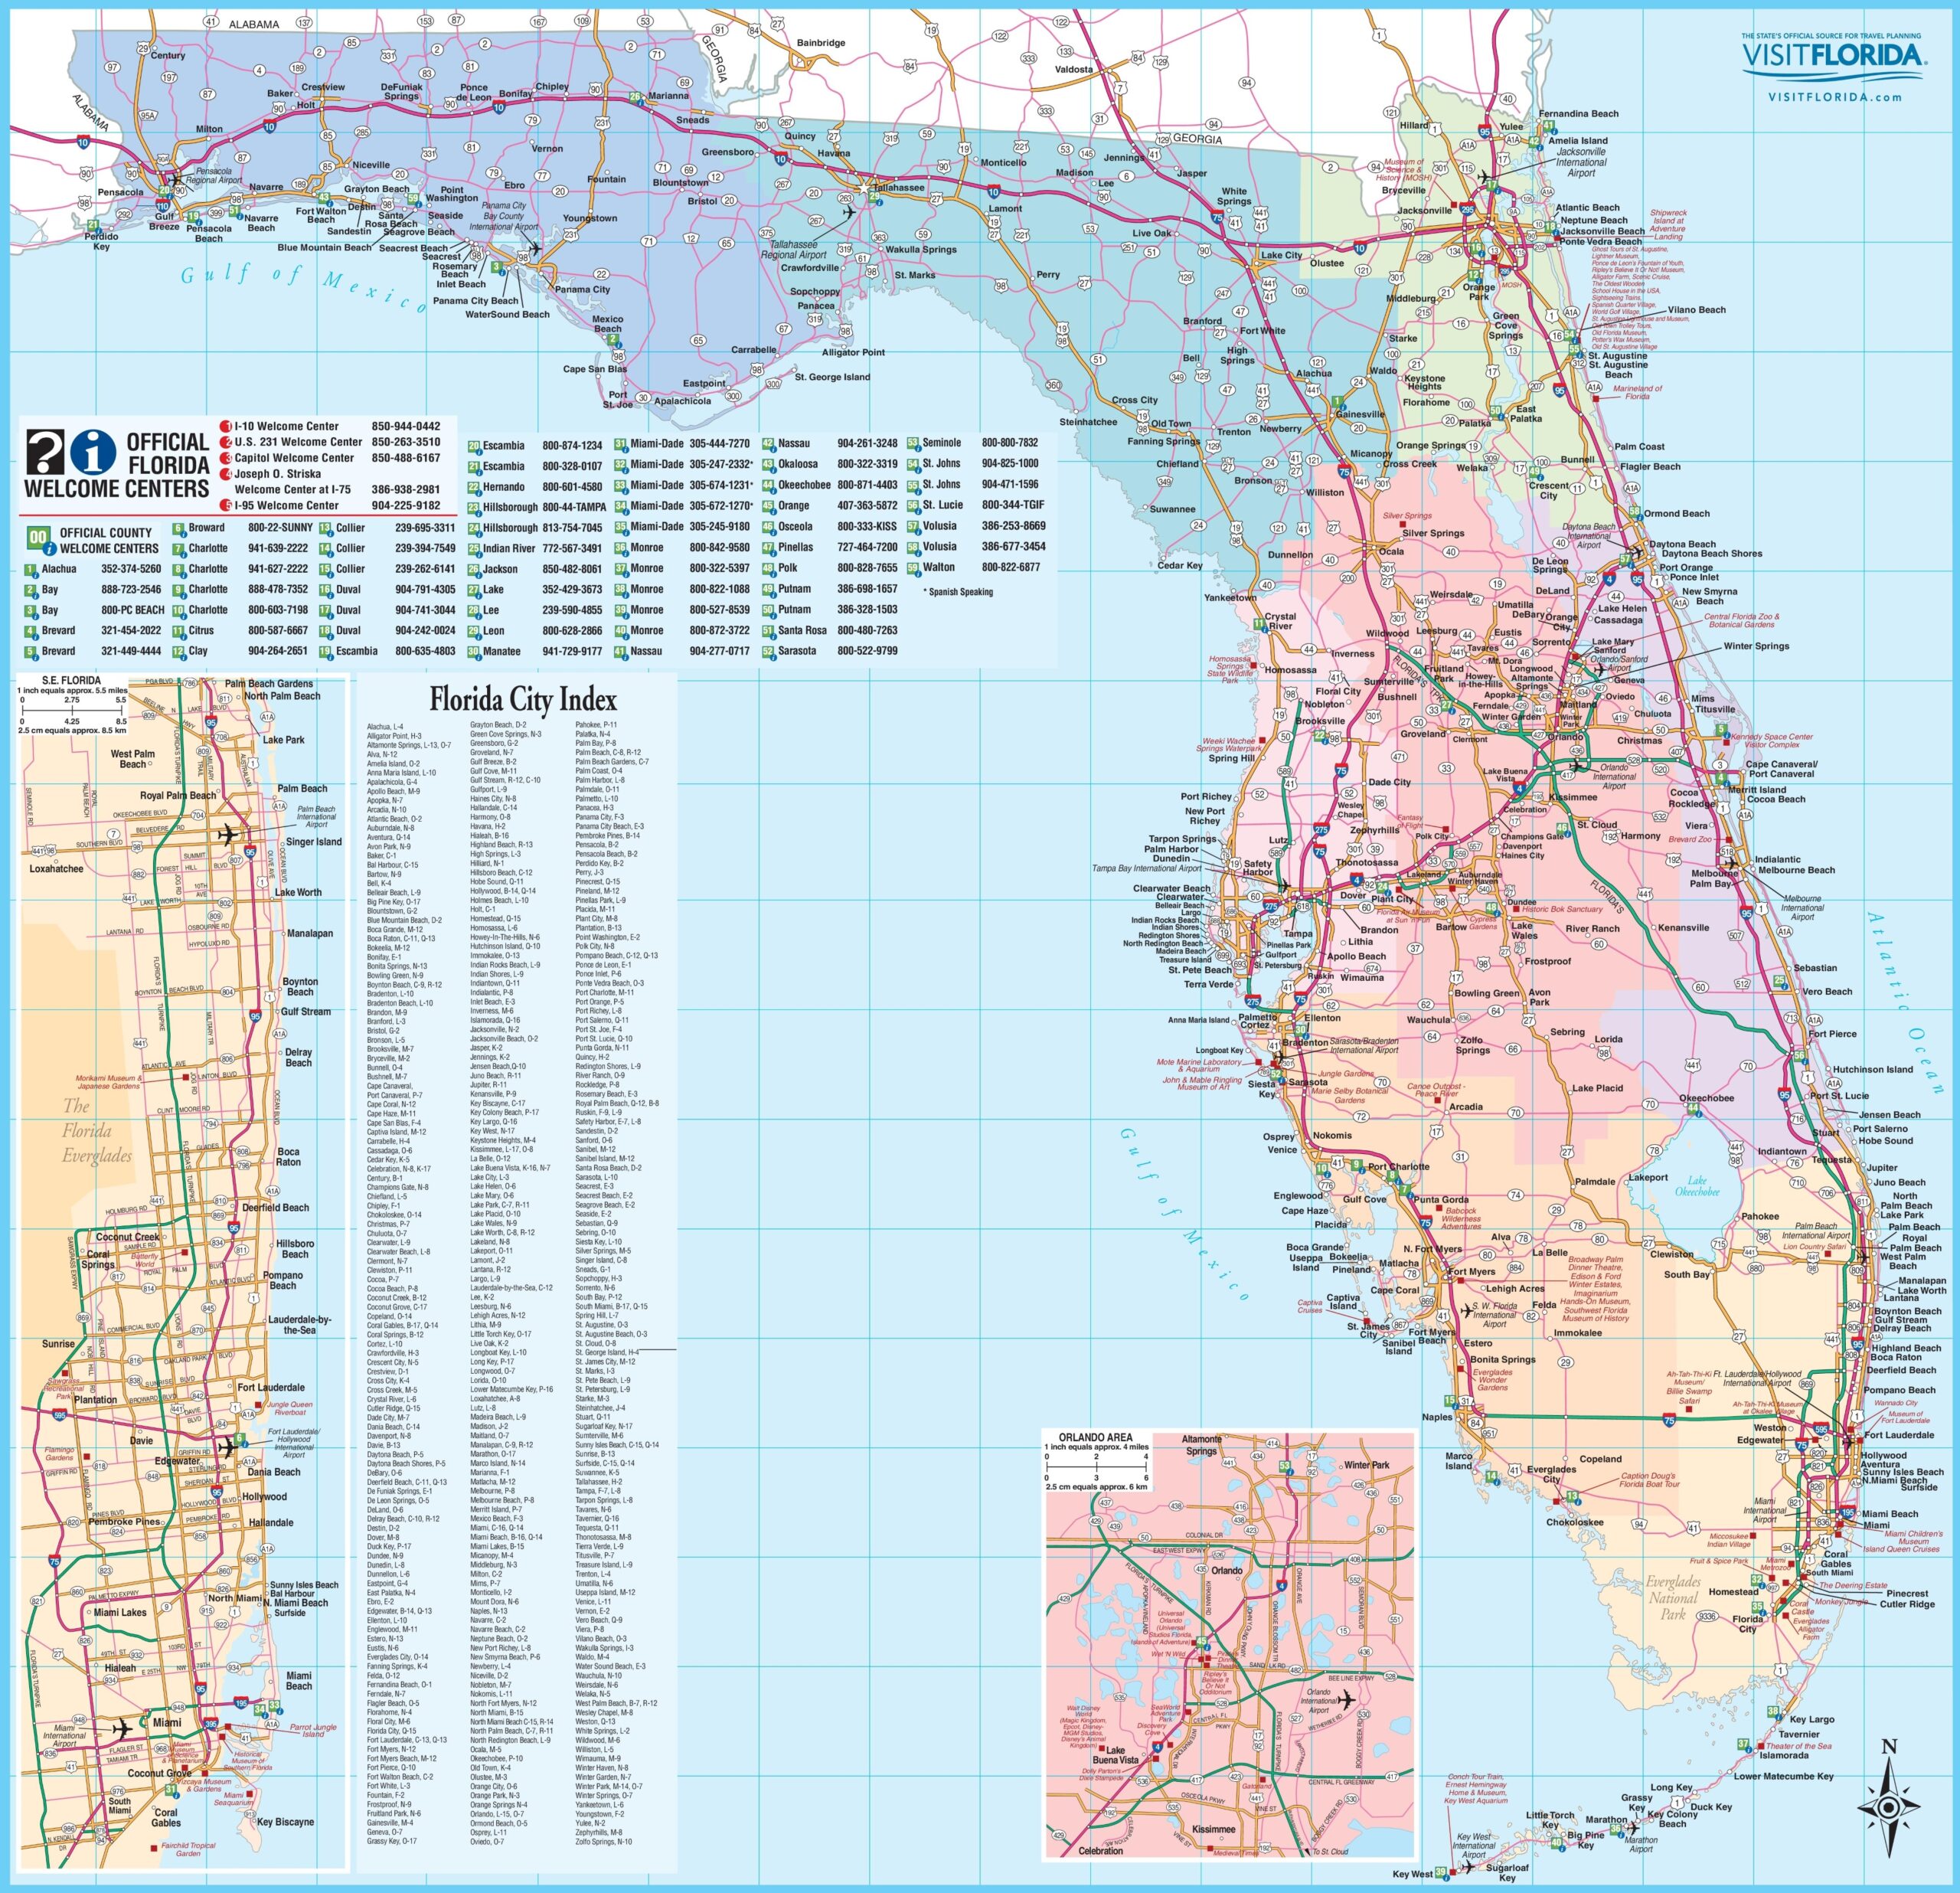Click the Marathon Airport plane icon in Keys

tap(1633, 1827)
